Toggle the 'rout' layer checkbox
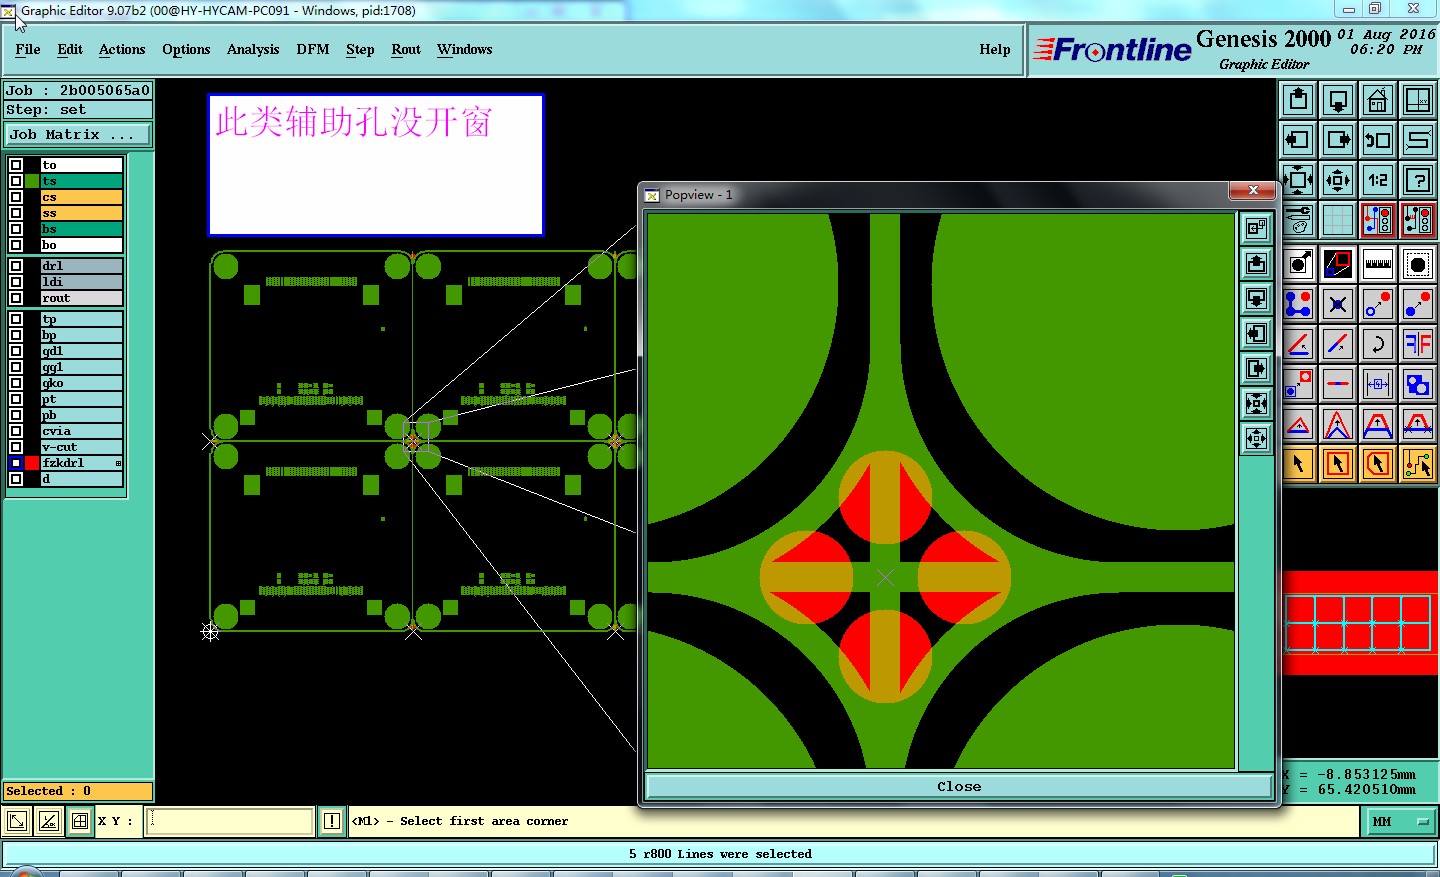Screen dimensions: 1440x877 point(16,298)
